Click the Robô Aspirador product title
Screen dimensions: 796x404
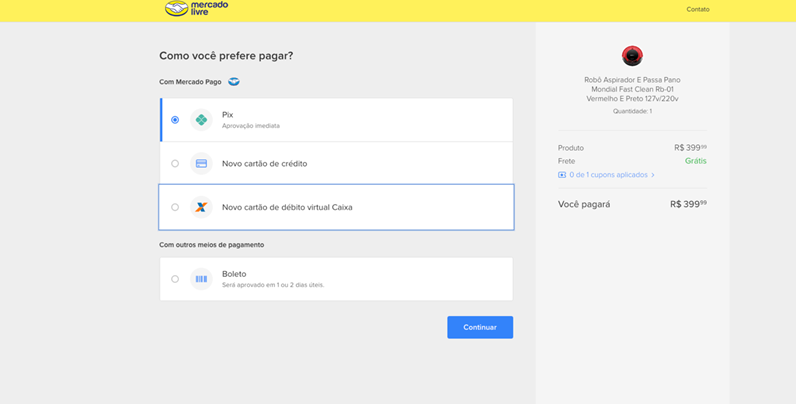pyautogui.click(x=632, y=89)
